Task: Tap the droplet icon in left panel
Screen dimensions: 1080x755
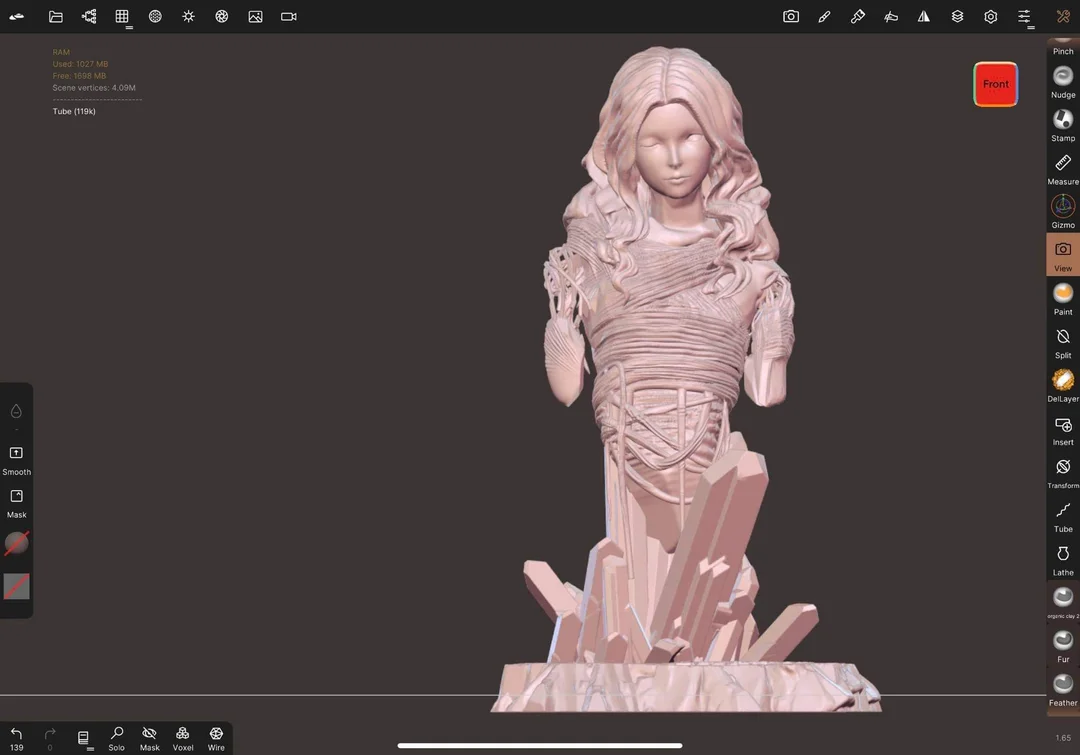Action: (16, 411)
